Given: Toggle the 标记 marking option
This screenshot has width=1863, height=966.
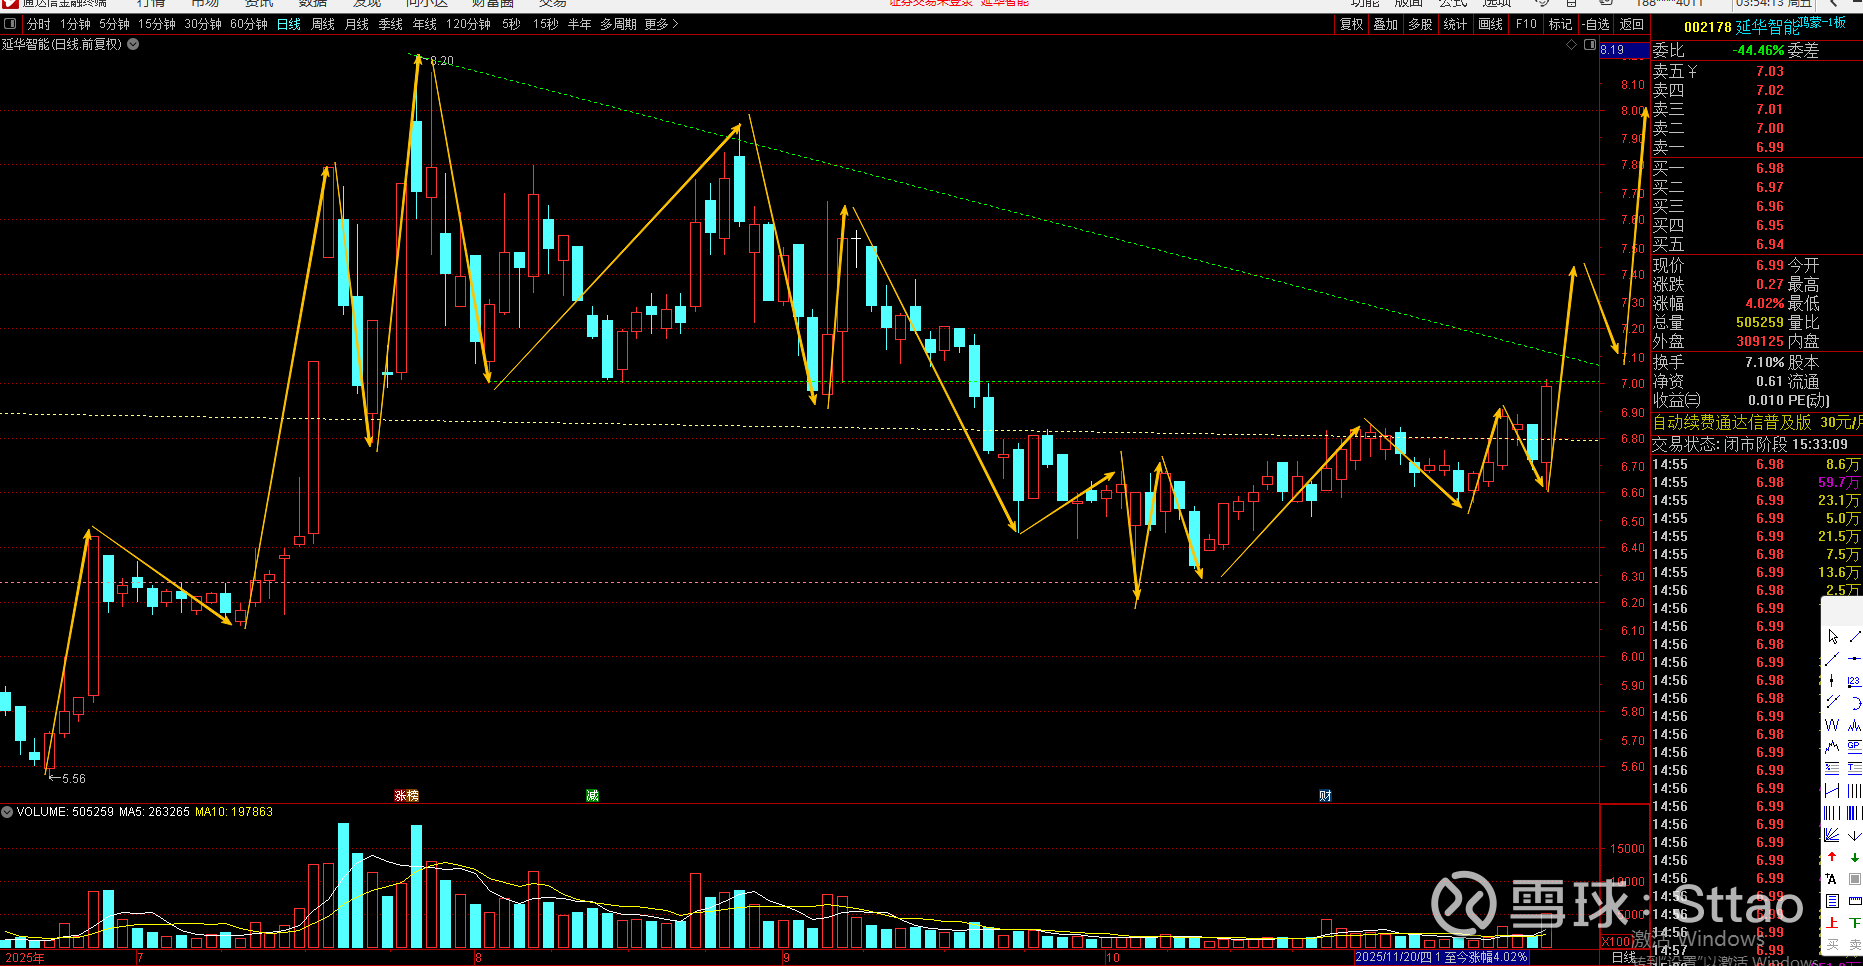Looking at the screenshot, I should [1560, 24].
